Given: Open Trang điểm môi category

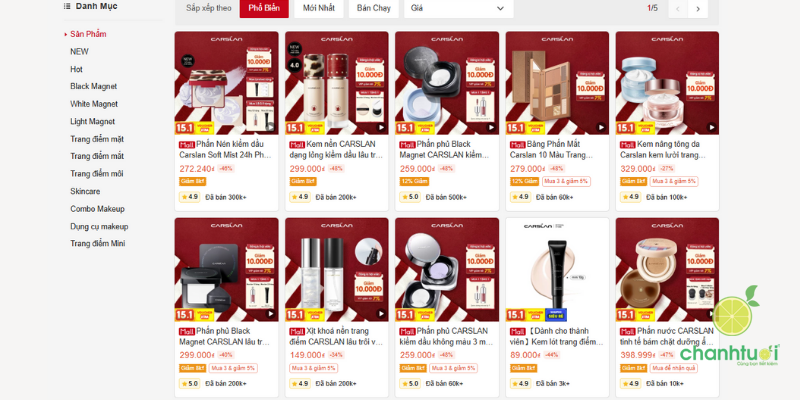Looking at the screenshot, I should (x=96, y=173).
